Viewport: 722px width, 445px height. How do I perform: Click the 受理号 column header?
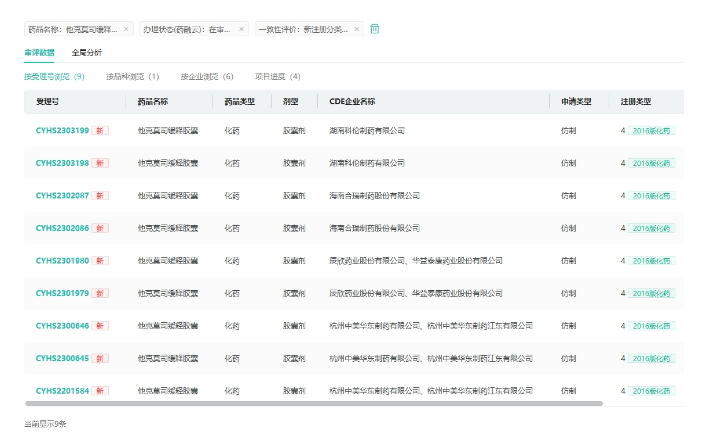[x=47, y=102]
